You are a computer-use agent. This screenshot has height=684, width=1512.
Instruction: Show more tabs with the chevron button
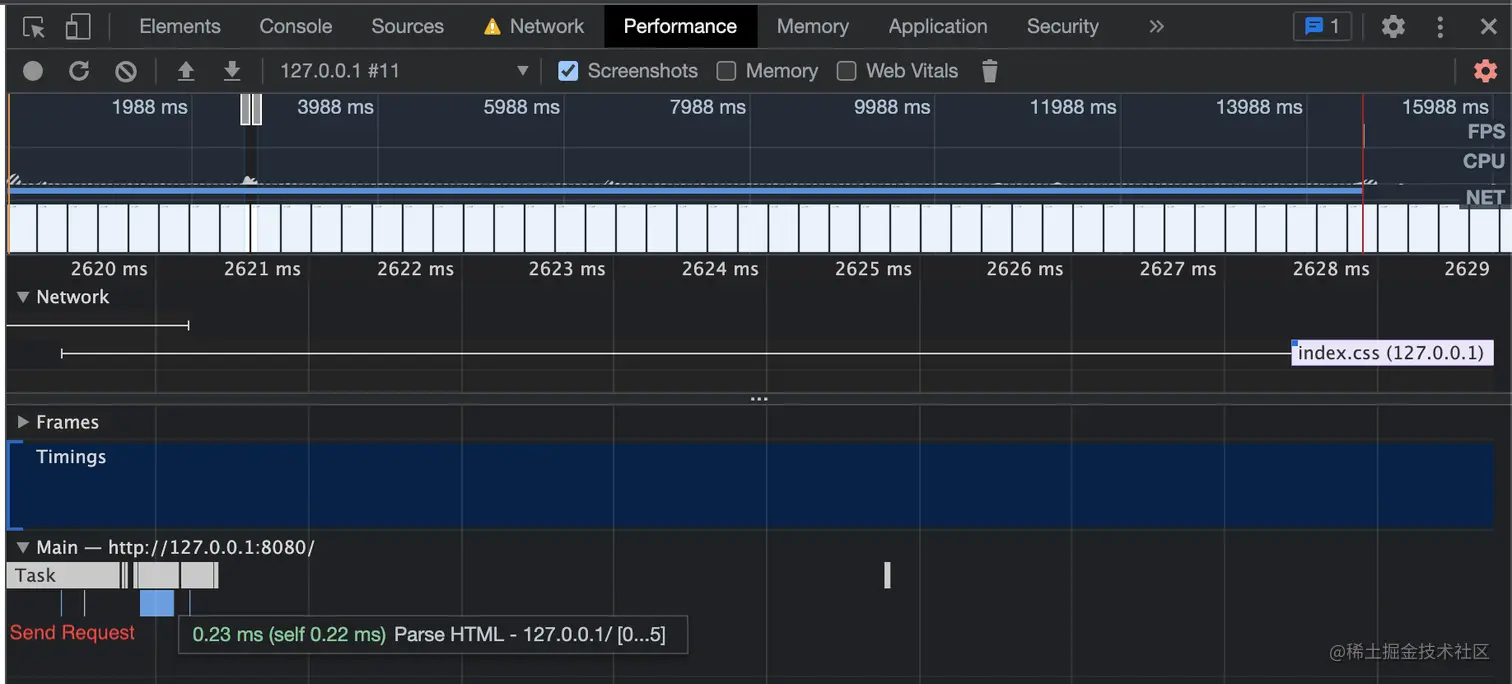tap(1156, 27)
